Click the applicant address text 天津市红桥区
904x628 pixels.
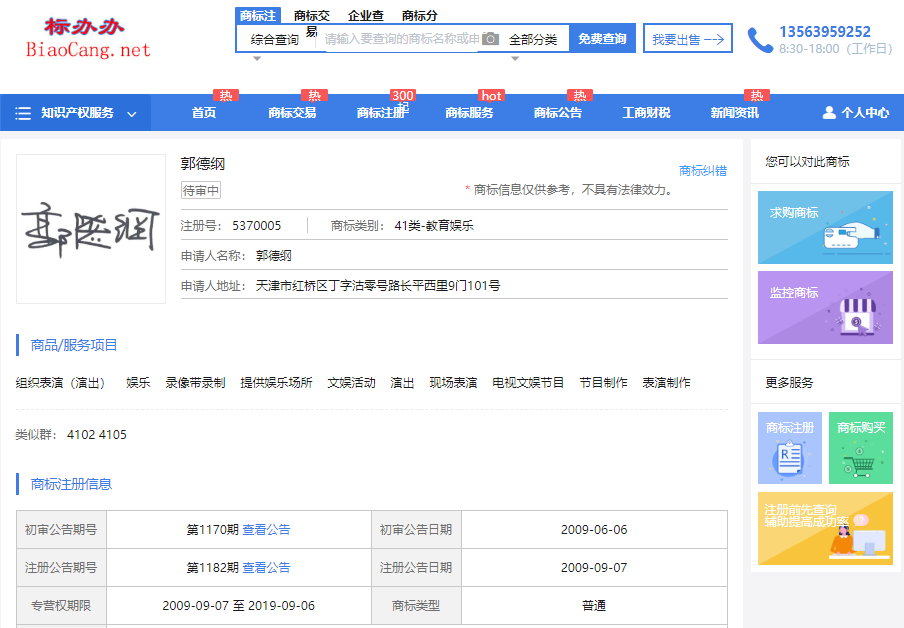tap(378, 285)
